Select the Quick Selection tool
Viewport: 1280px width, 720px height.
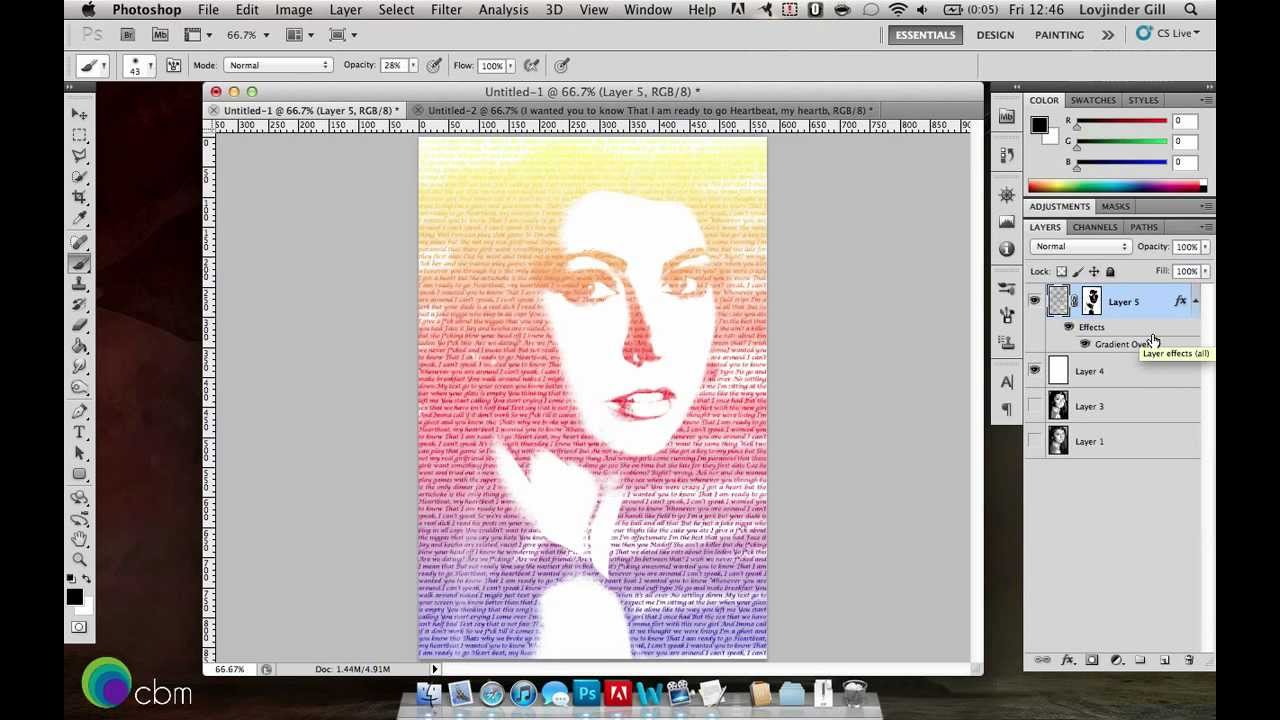(79, 177)
